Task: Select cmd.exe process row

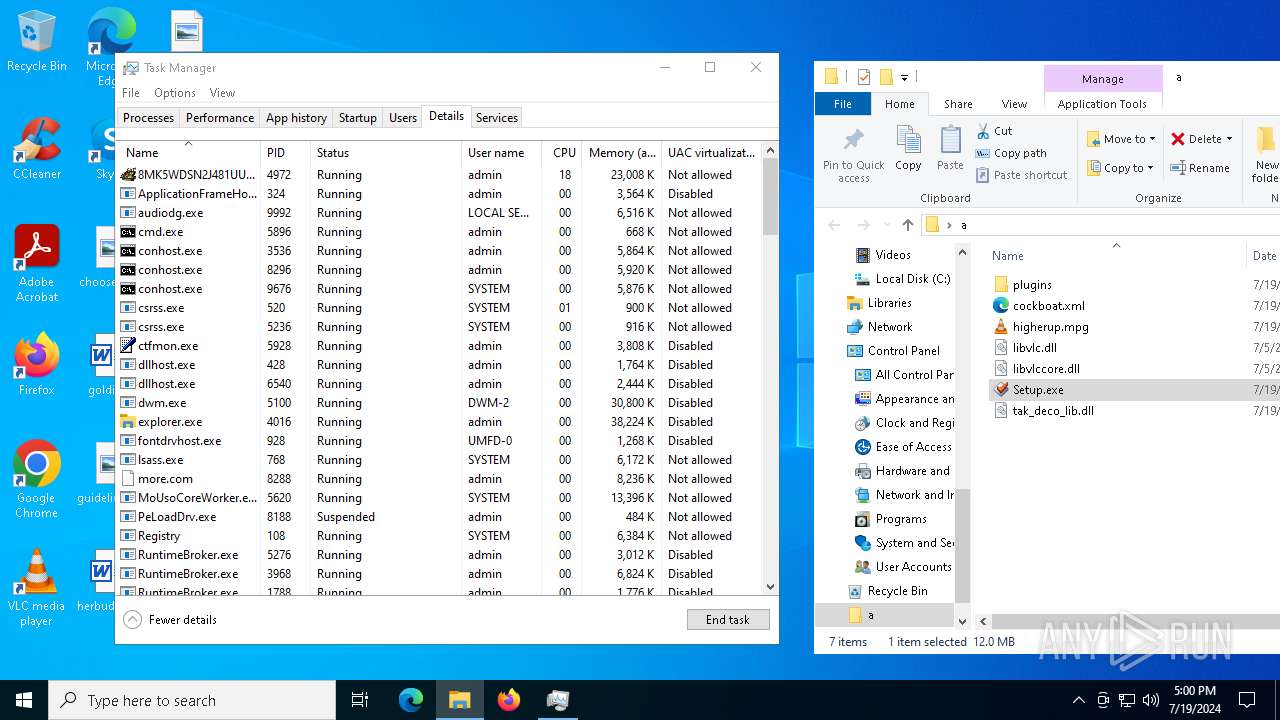Action: coord(439,232)
